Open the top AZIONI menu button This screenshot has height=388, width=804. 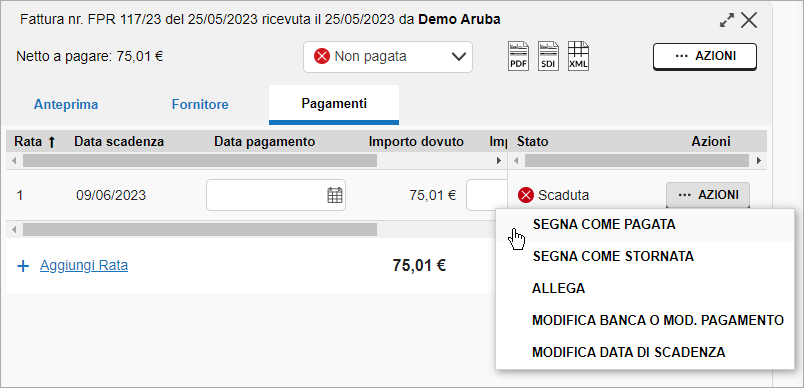pos(705,56)
